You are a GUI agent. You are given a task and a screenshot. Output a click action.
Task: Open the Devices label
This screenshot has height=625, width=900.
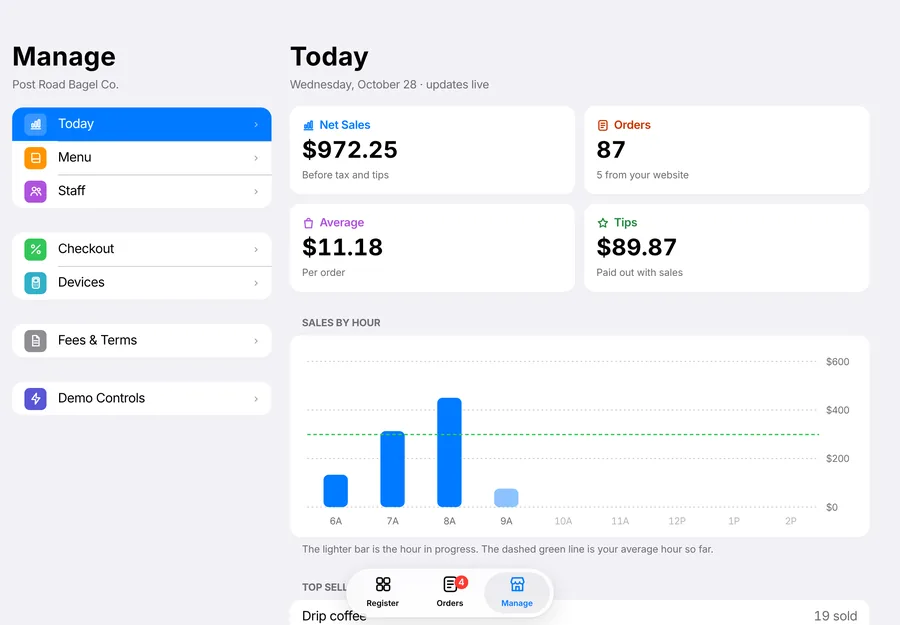click(x=82, y=282)
